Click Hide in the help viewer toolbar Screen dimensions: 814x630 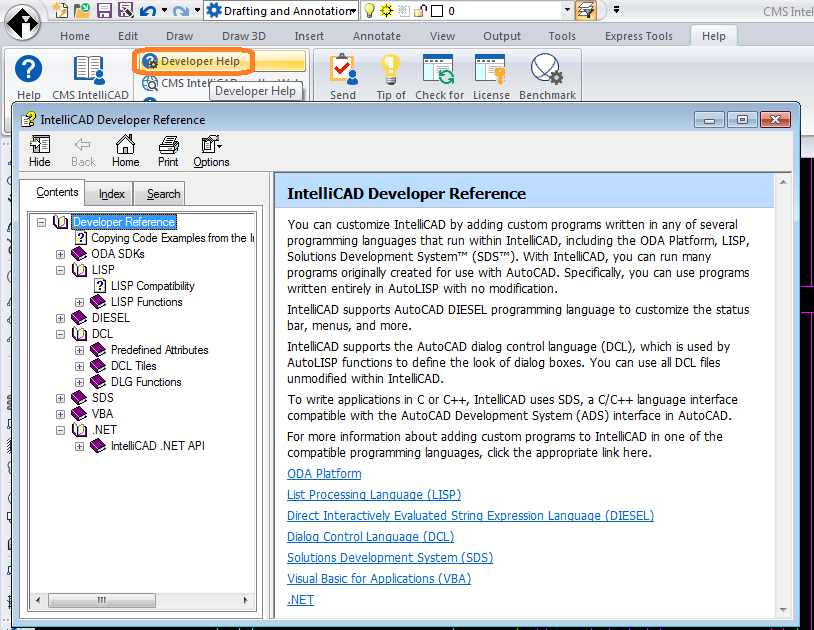tap(39, 151)
